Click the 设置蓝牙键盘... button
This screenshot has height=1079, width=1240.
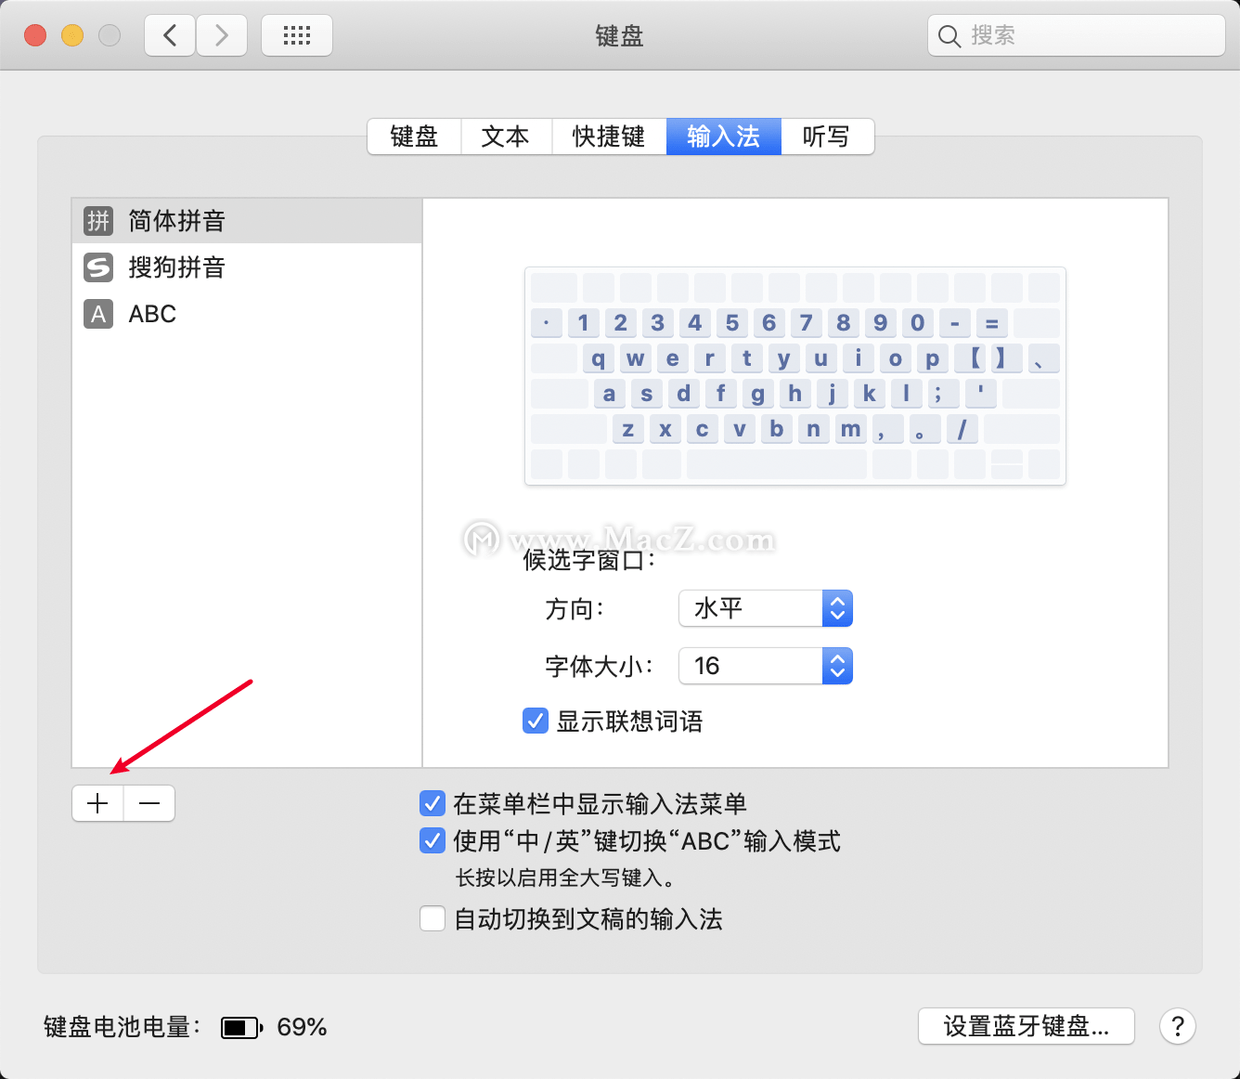point(1026,1026)
